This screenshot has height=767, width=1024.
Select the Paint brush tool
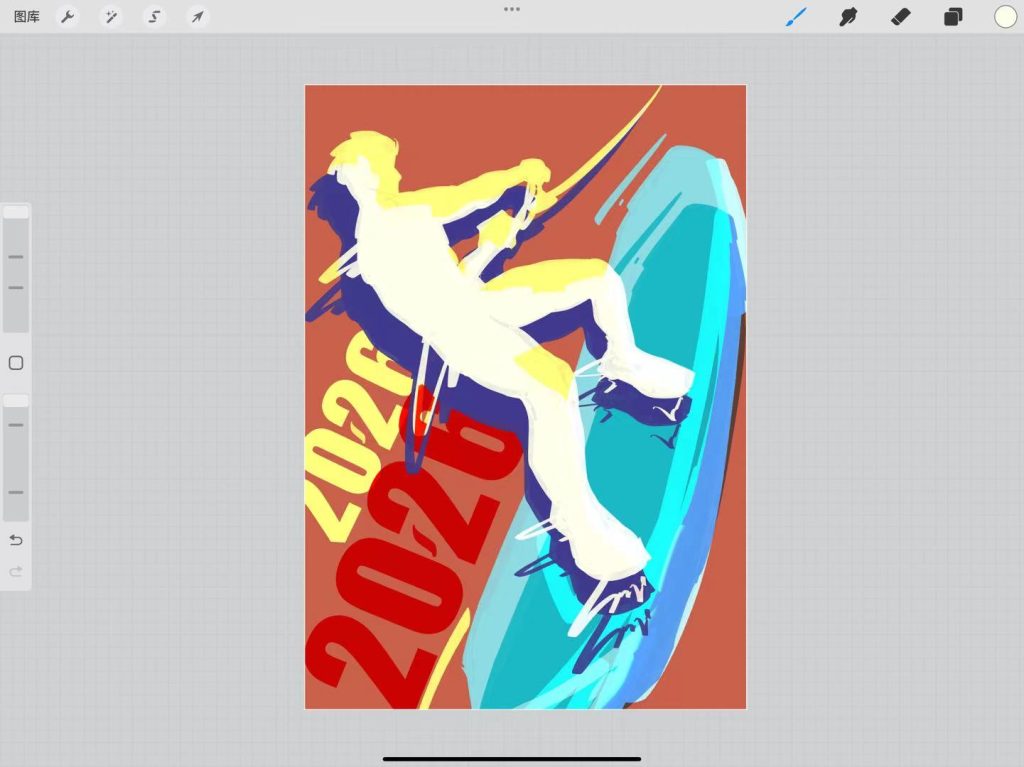pos(796,17)
